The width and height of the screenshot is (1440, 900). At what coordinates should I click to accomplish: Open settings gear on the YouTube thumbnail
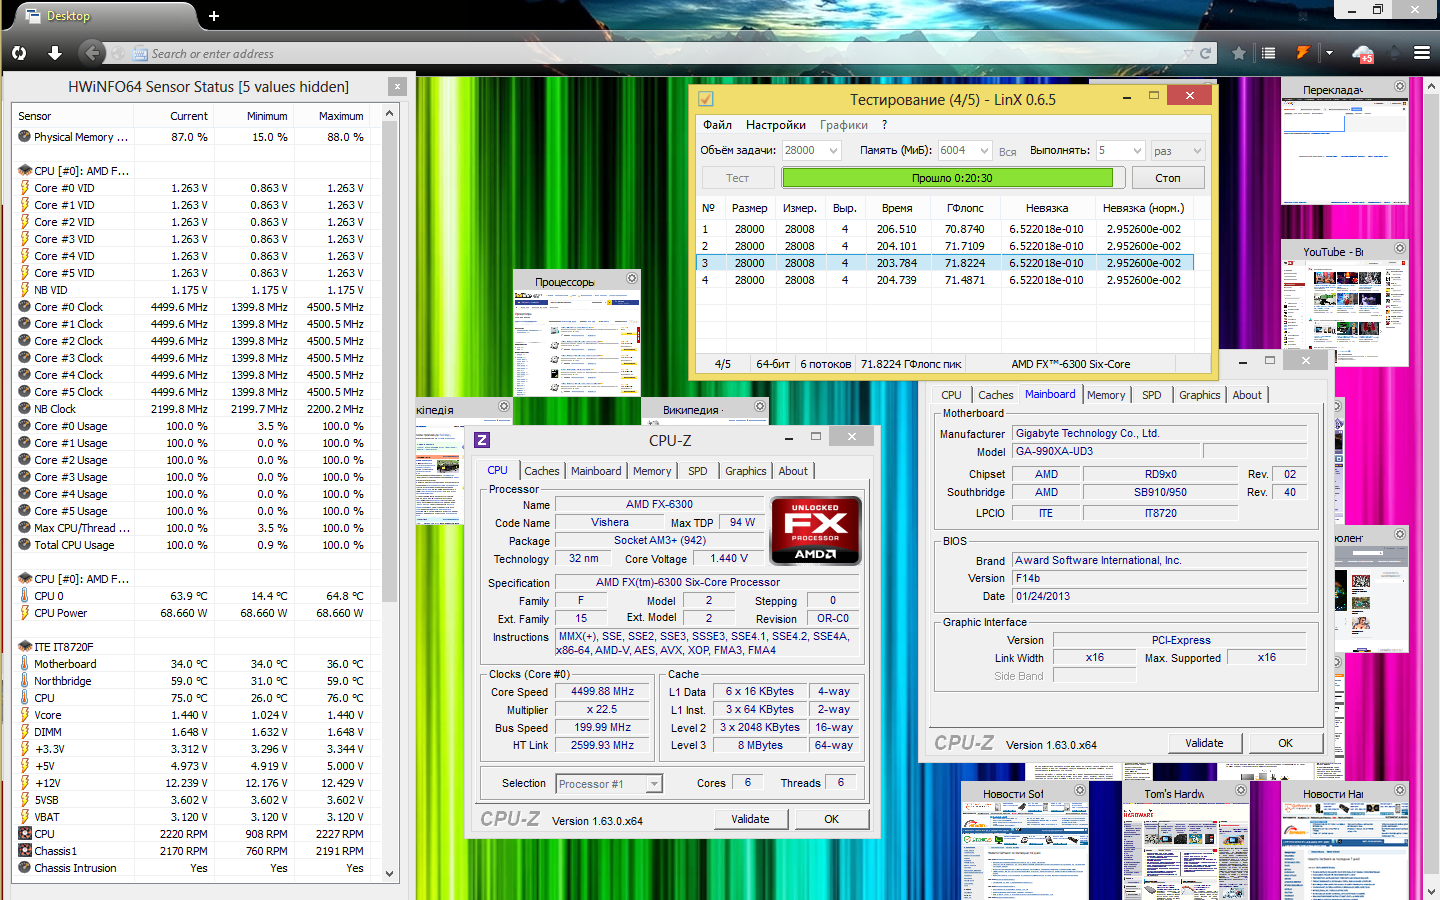pyautogui.click(x=1400, y=248)
